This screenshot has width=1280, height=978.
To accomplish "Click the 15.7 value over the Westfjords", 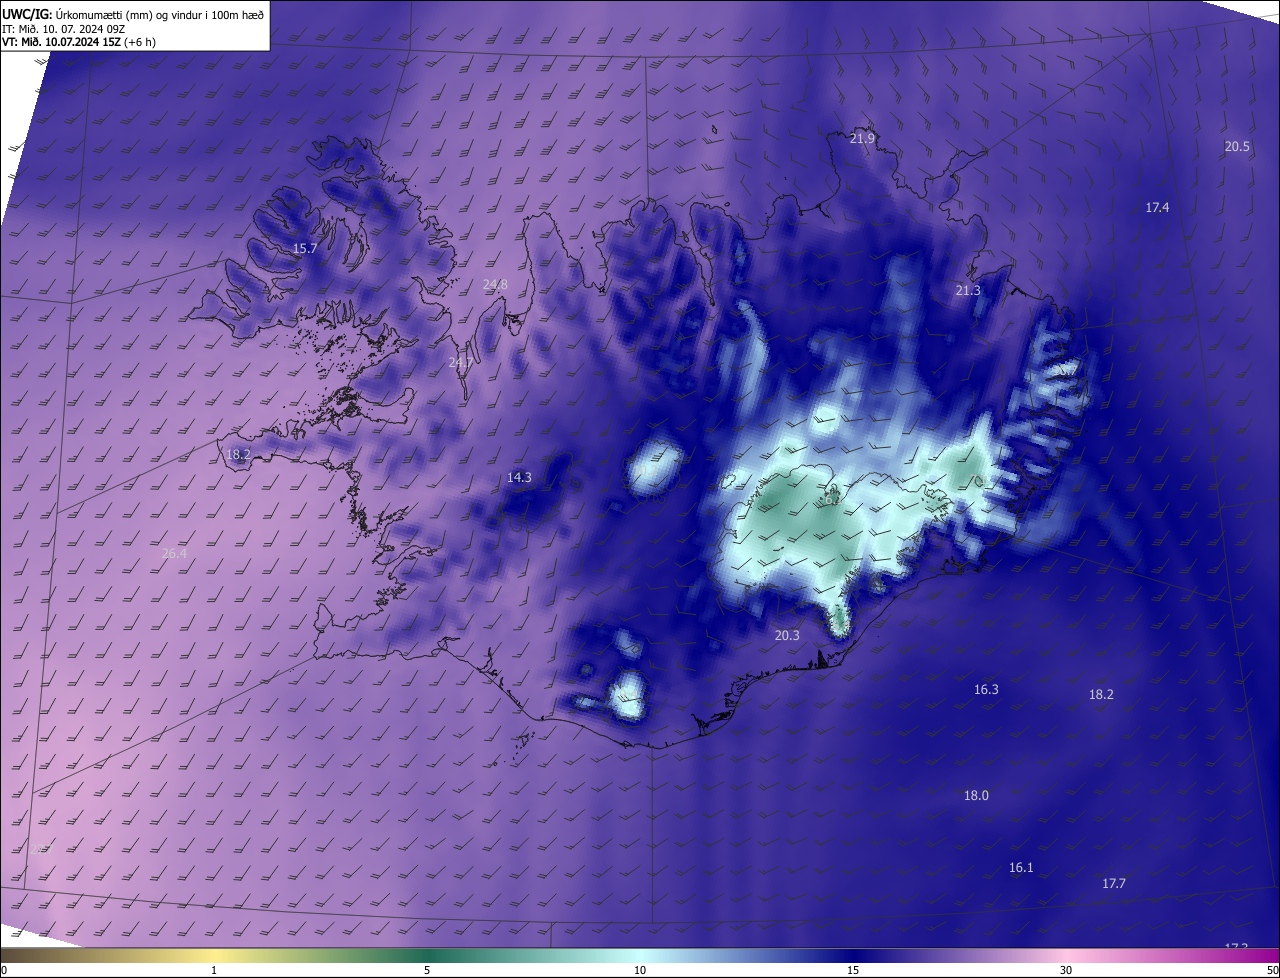I will (x=304, y=248).
